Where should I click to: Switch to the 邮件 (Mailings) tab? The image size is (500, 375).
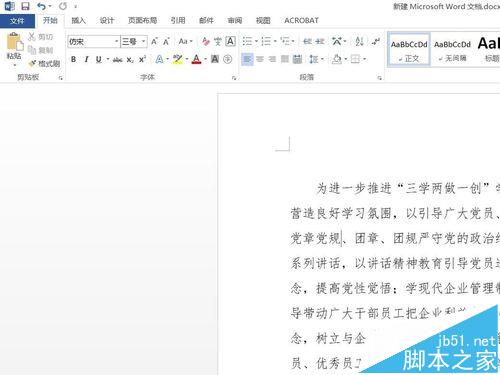(x=206, y=21)
